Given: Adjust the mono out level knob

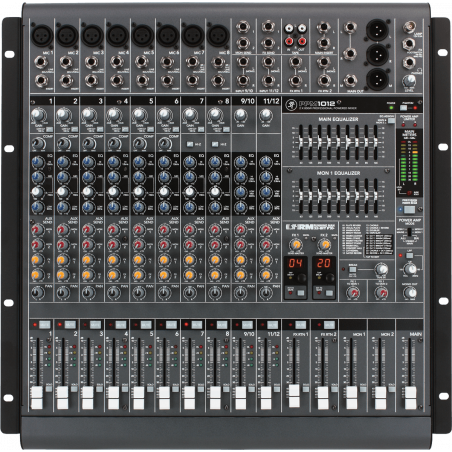Looking at the screenshot, I should [410, 293].
